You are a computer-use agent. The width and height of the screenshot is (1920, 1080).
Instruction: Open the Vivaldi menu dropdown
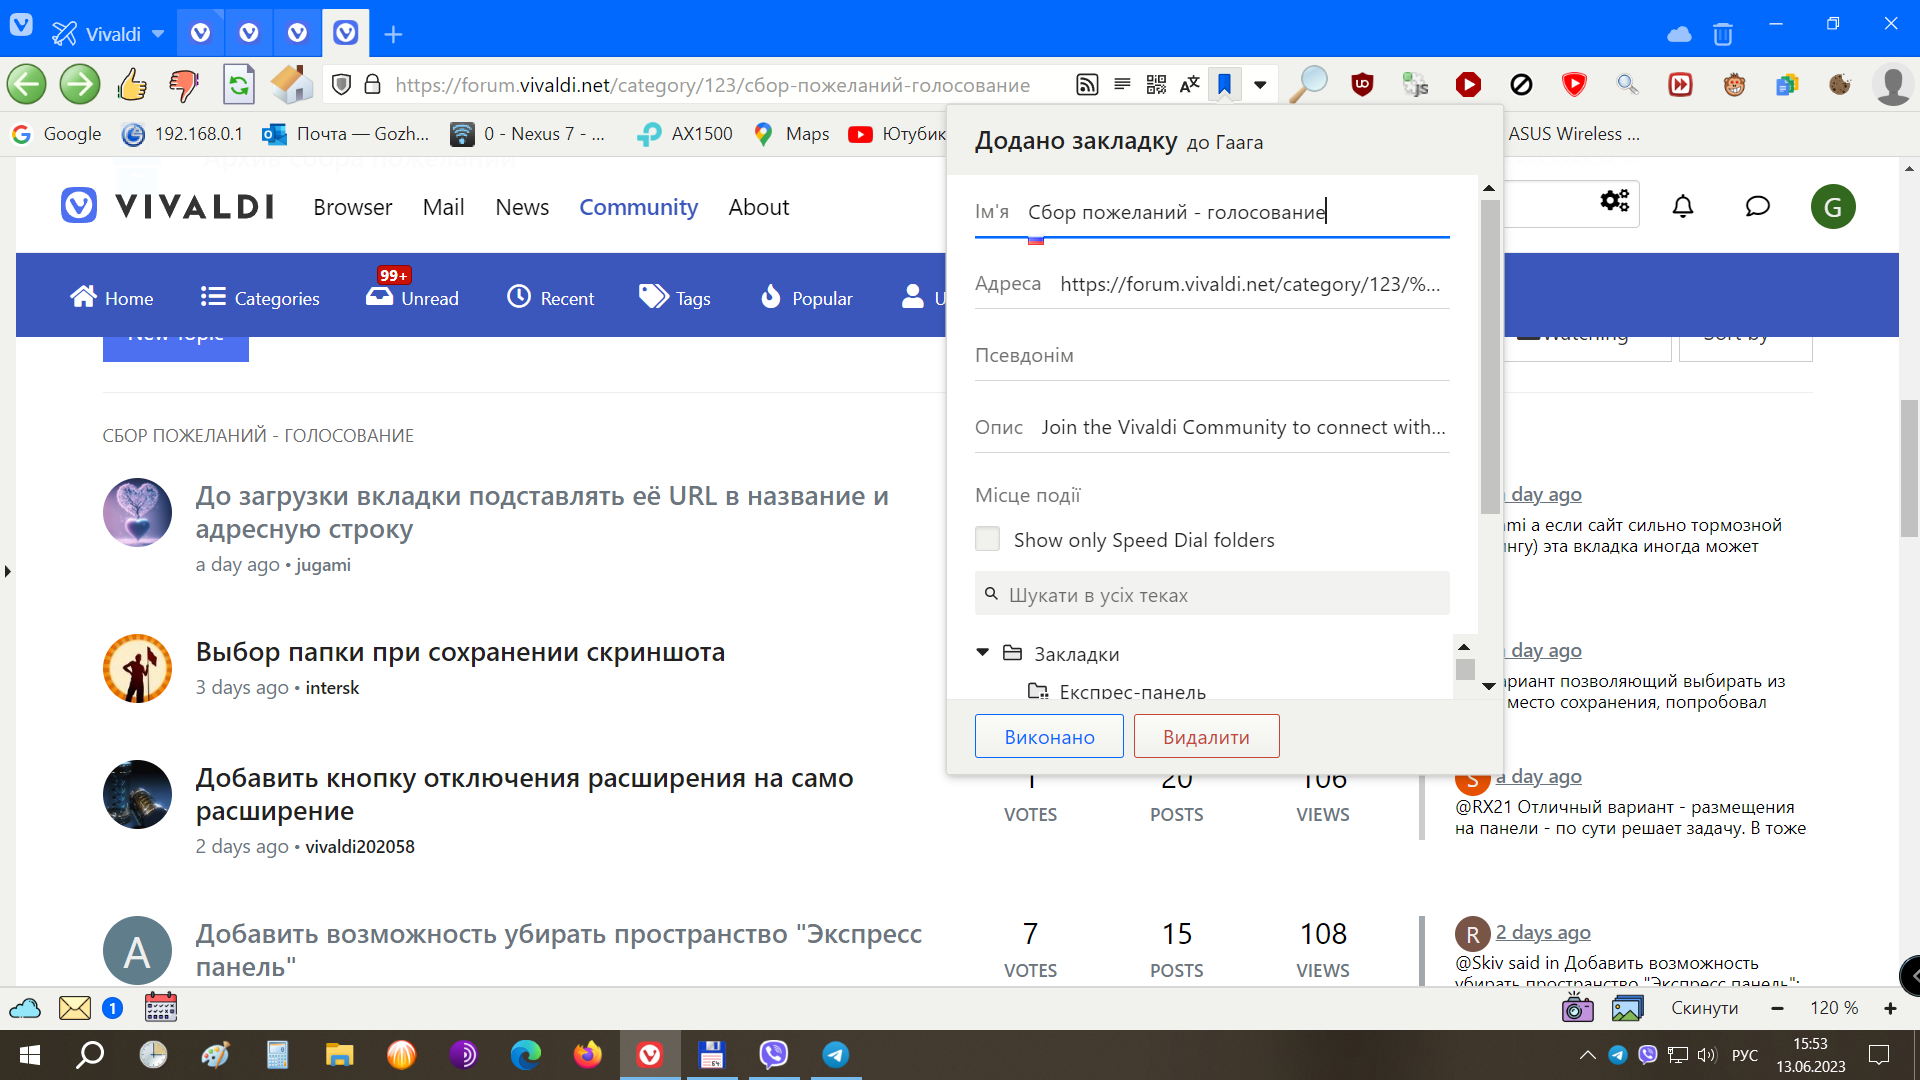click(108, 34)
